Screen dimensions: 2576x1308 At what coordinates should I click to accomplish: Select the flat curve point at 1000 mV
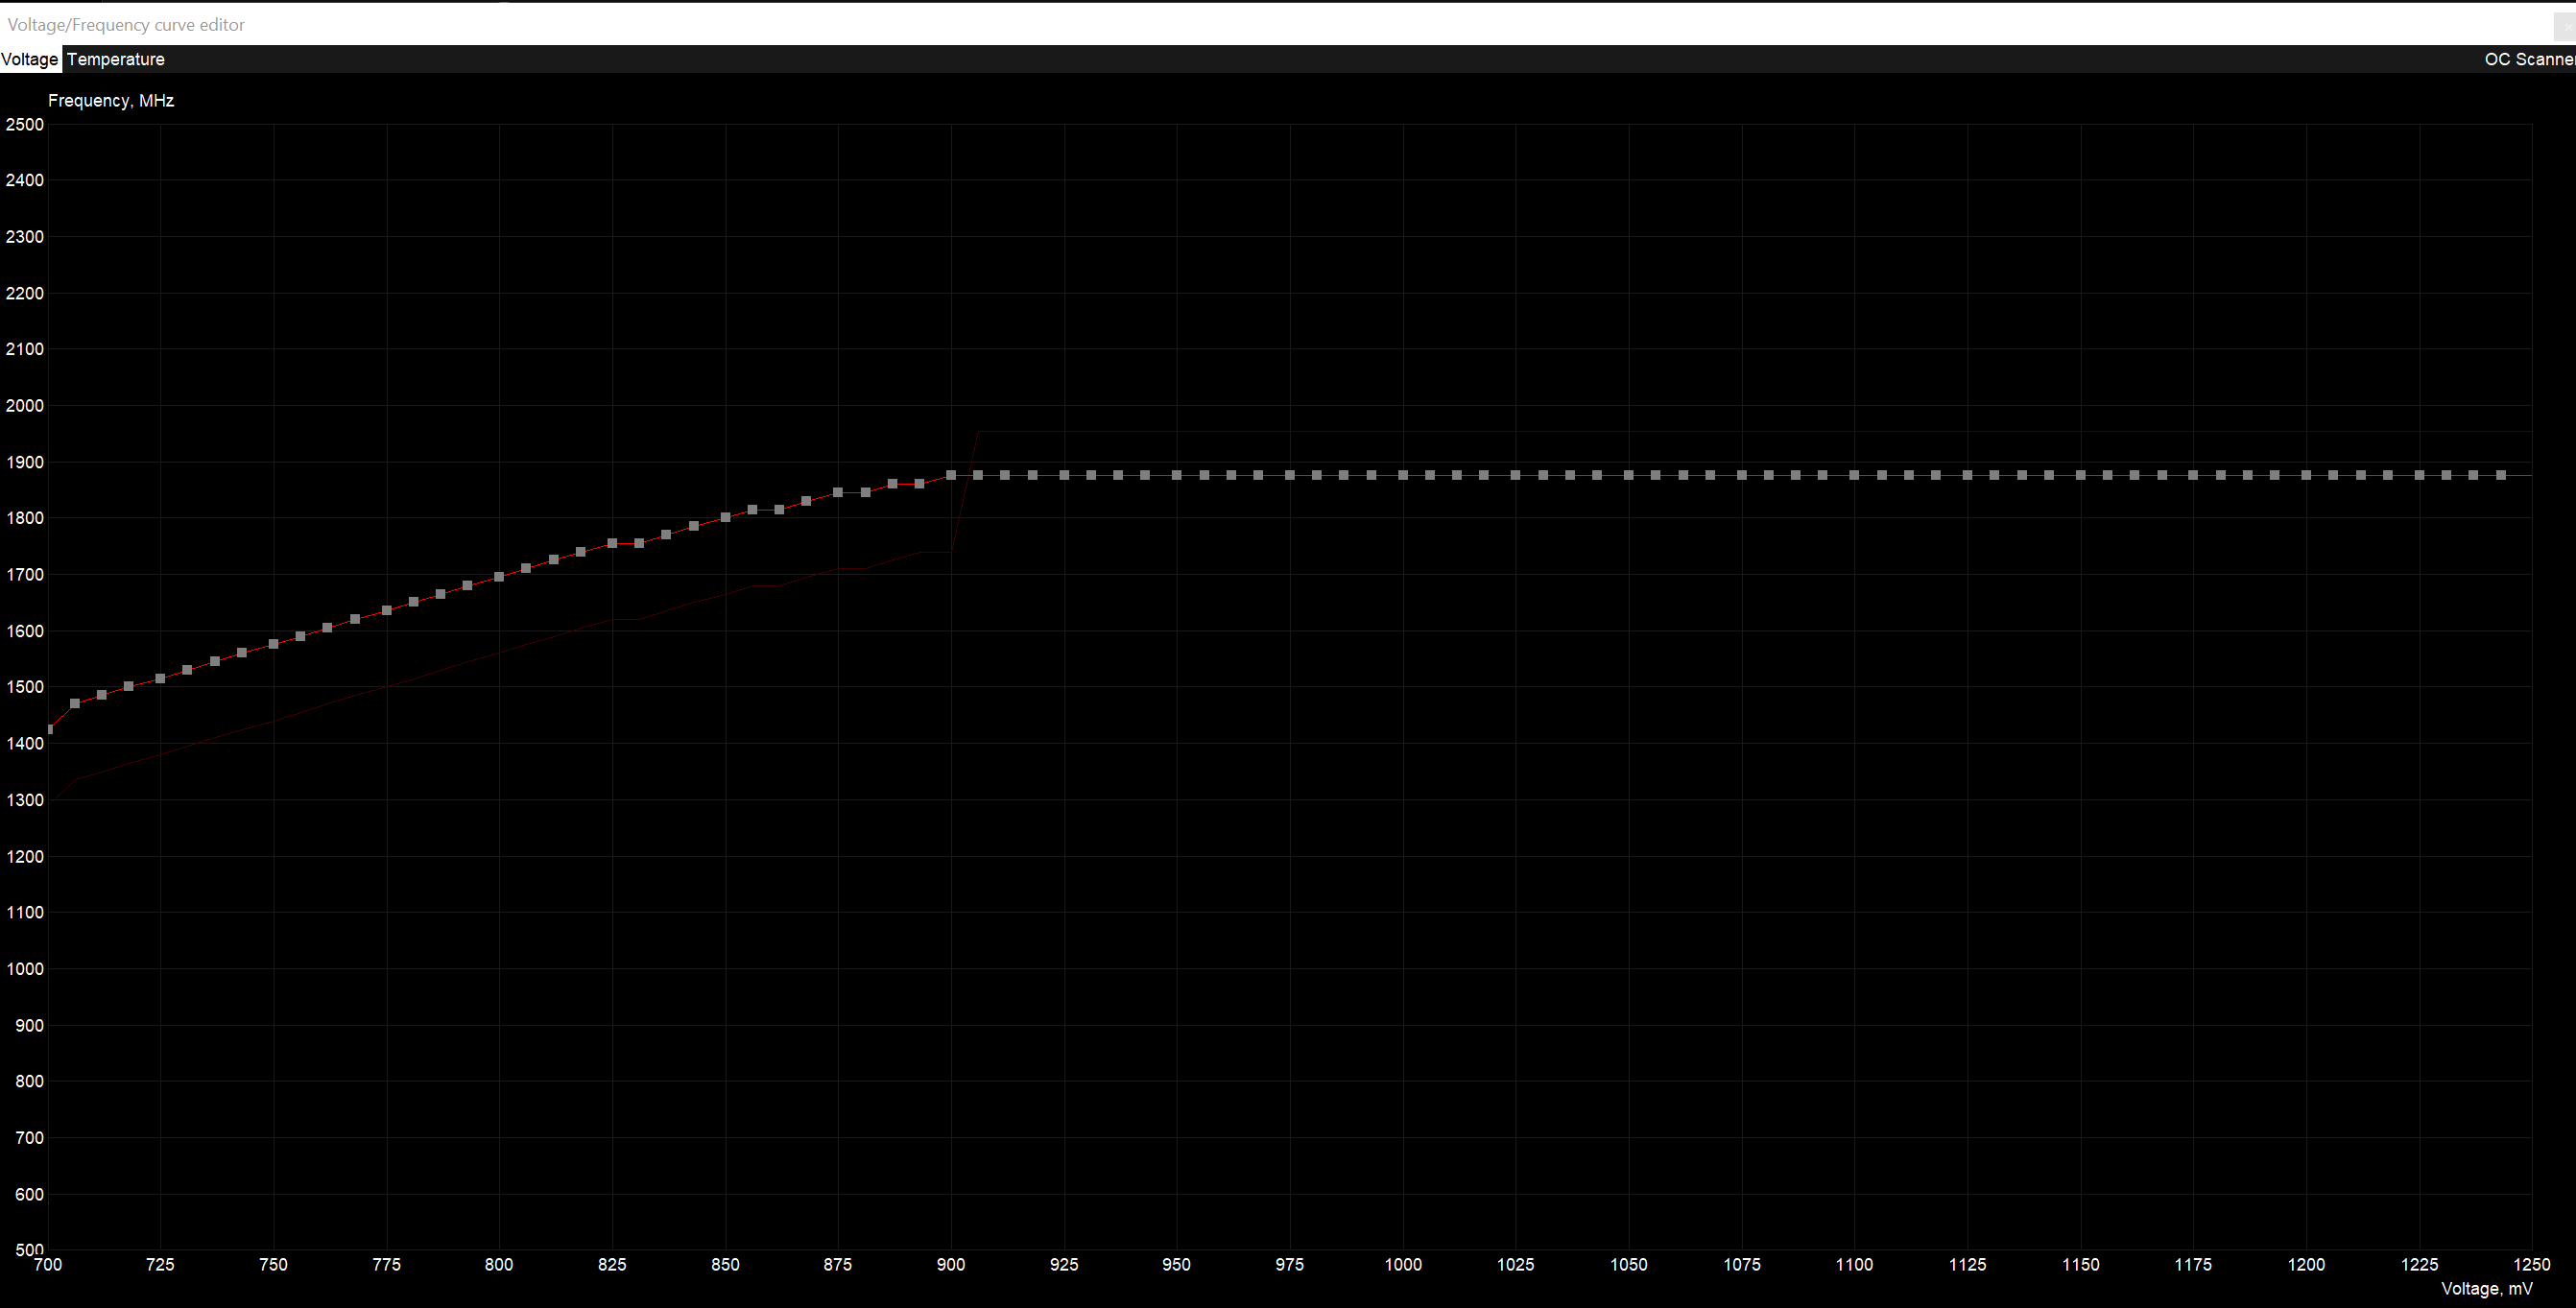point(1403,475)
